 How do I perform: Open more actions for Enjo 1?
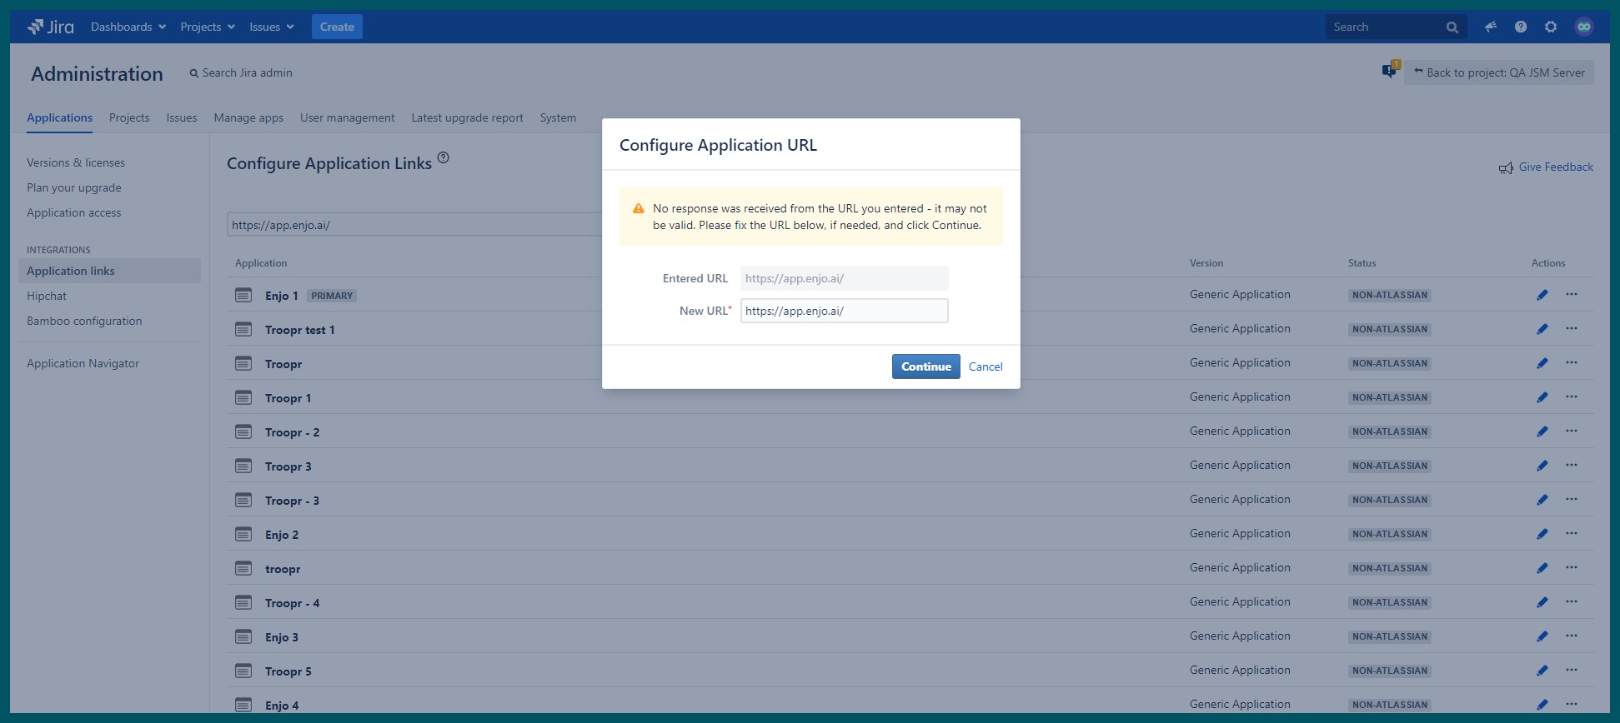1572,294
